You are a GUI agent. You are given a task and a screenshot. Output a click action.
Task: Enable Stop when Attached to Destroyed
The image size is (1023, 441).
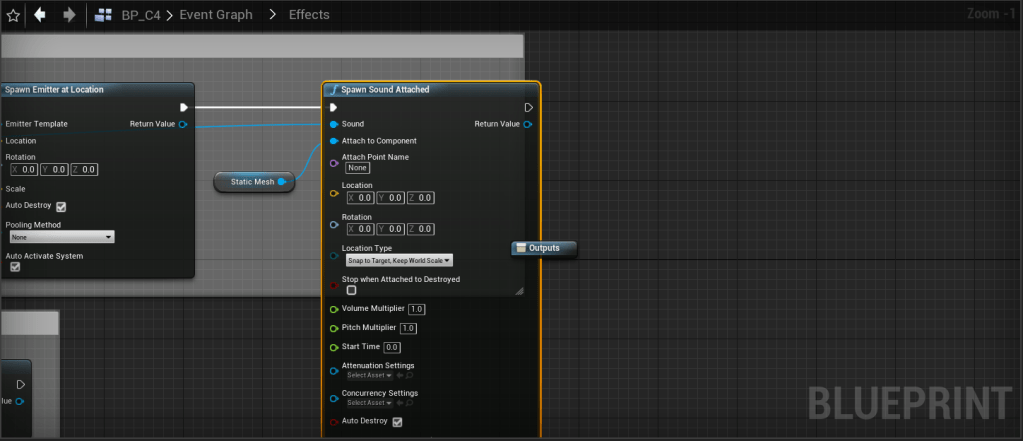351,290
